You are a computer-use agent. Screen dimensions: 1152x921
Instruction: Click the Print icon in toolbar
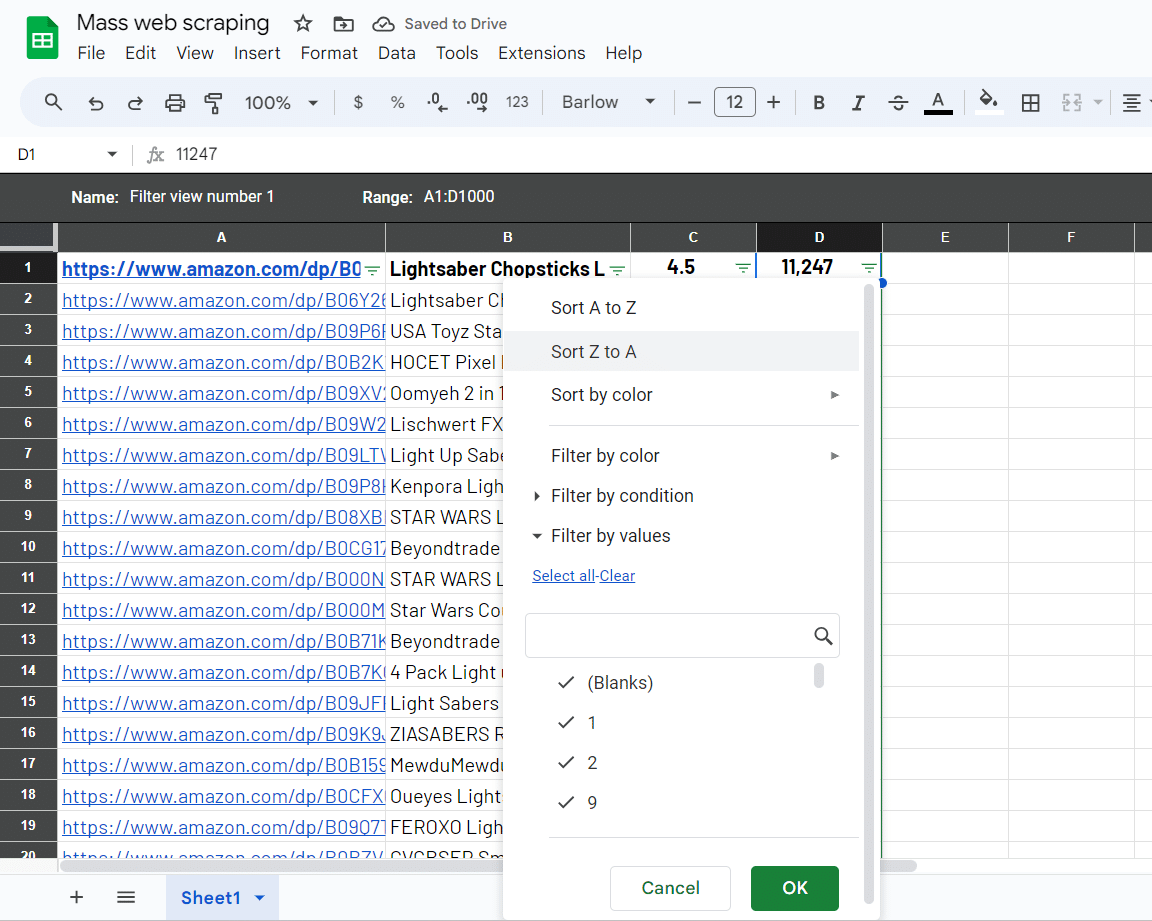point(175,102)
